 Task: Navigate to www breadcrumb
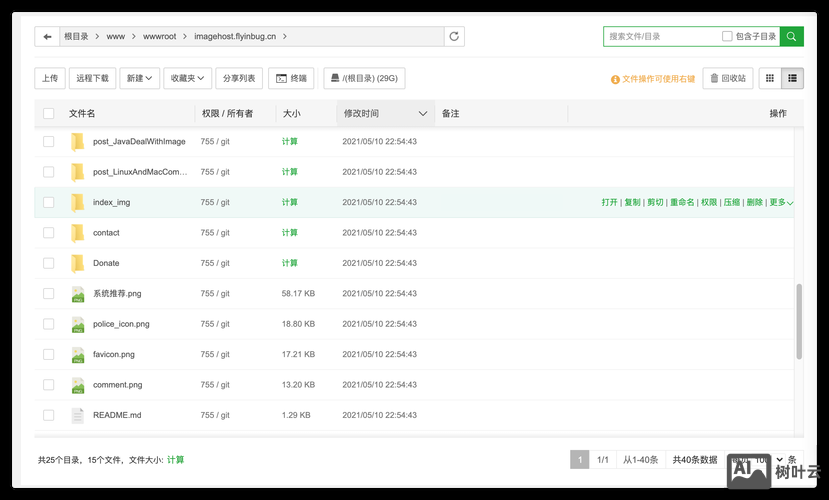tap(116, 36)
